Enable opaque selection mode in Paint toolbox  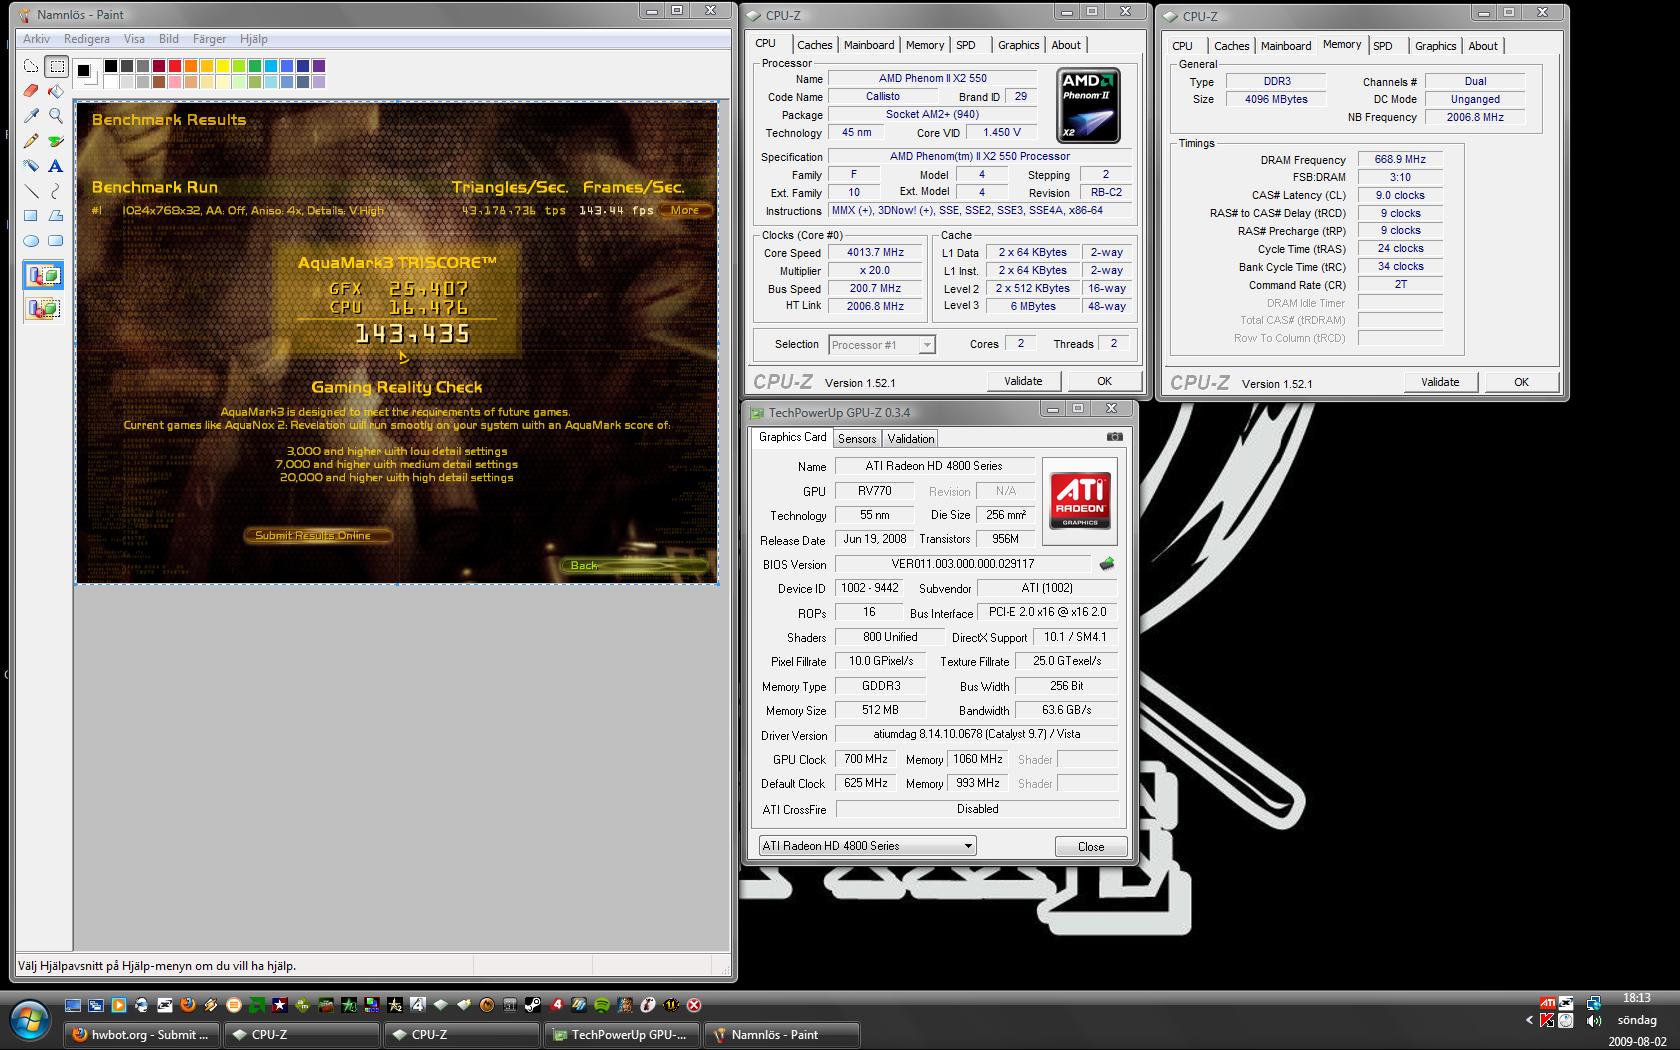pyautogui.click(x=43, y=275)
